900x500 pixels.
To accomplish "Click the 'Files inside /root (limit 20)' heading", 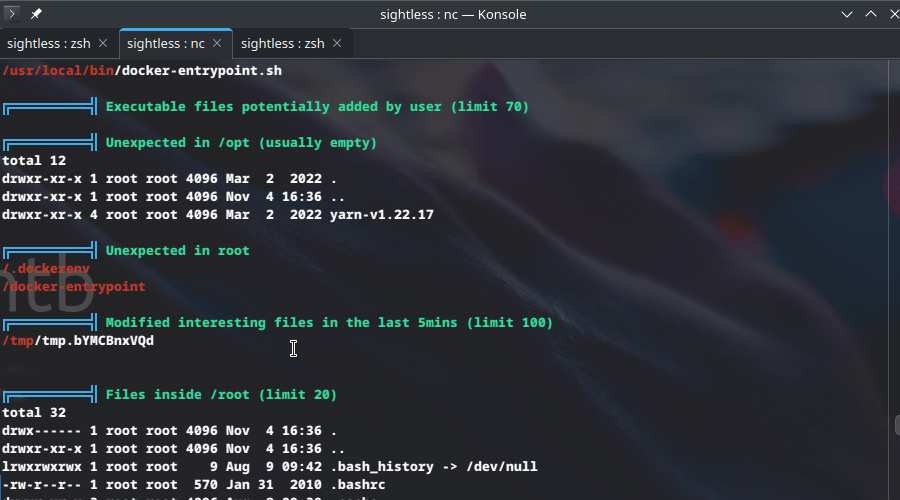I will pyautogui.click(x=221, y=394).
